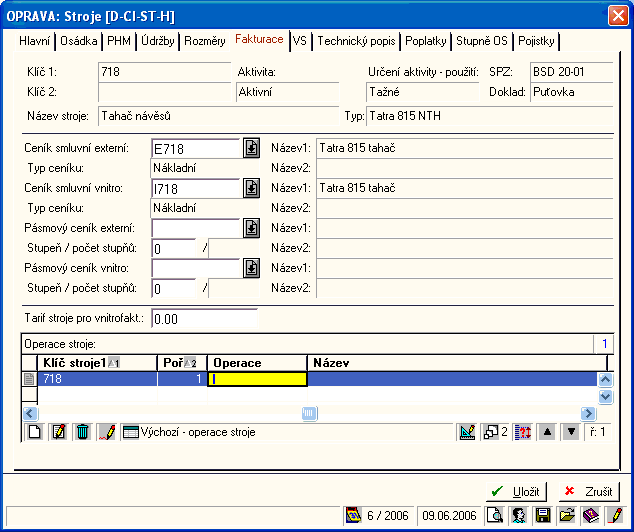Select the Rozměry tab
The width and height of the screenshot is (634, 532).
coord(205,41)
